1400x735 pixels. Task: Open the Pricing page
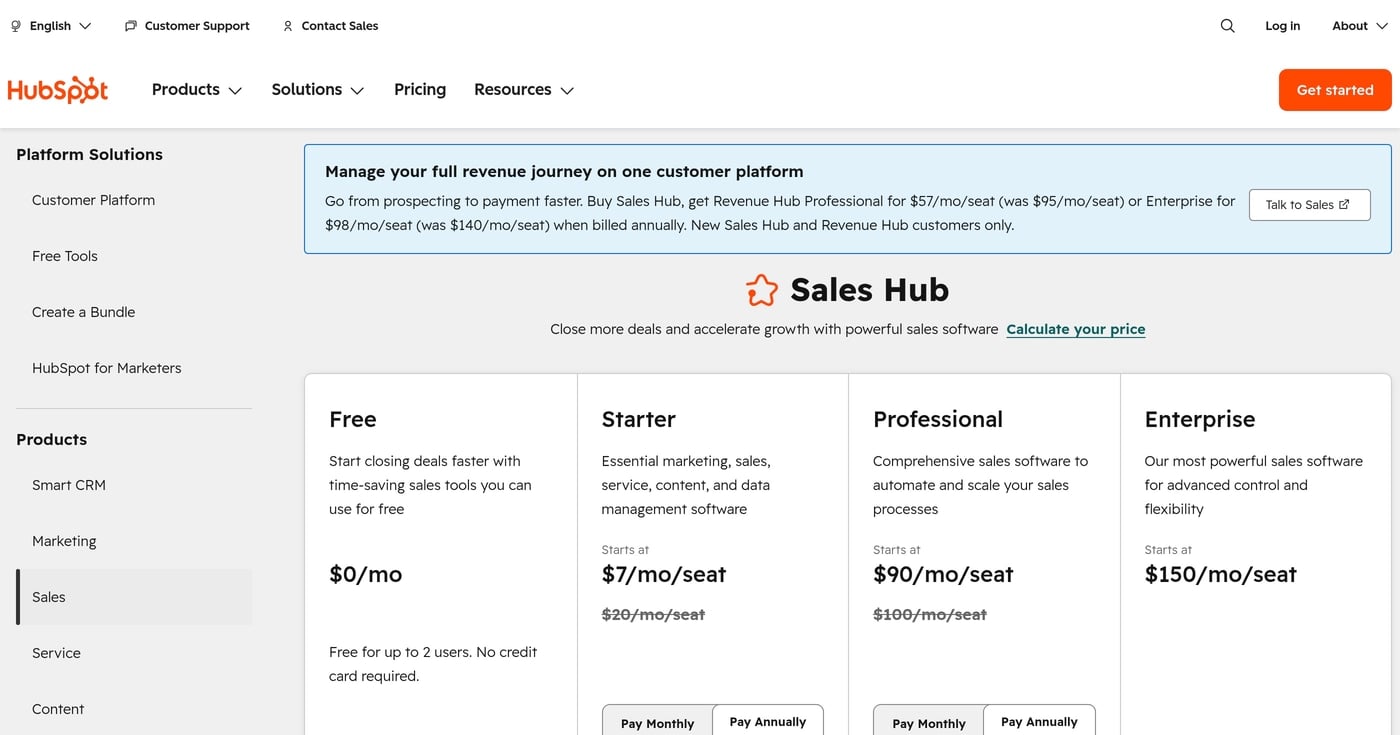point(420,90)
